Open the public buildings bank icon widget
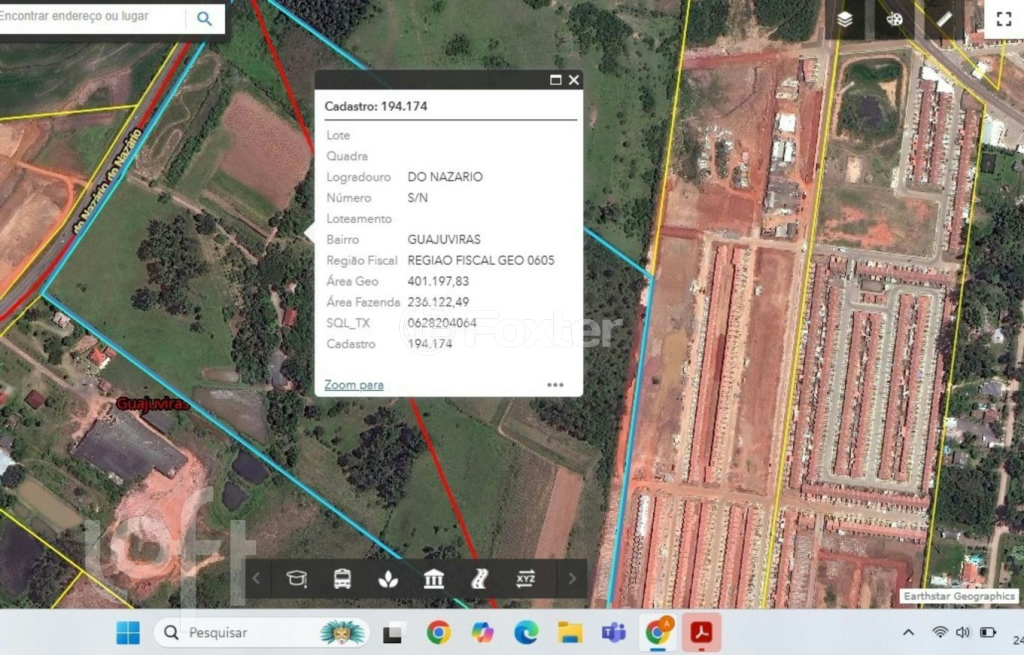This screenshot has height=655, width=1024. (434, 578)
